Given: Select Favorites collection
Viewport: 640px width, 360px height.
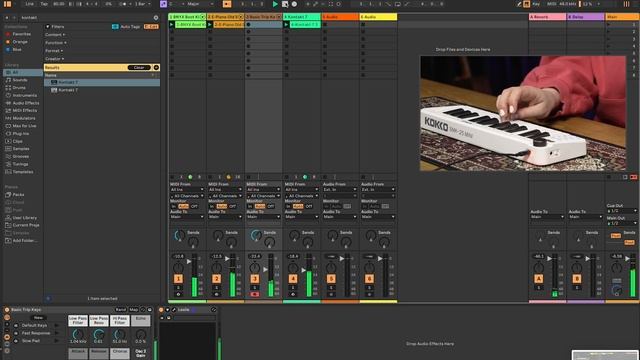Looking at the screenshot, I should 21,34.
